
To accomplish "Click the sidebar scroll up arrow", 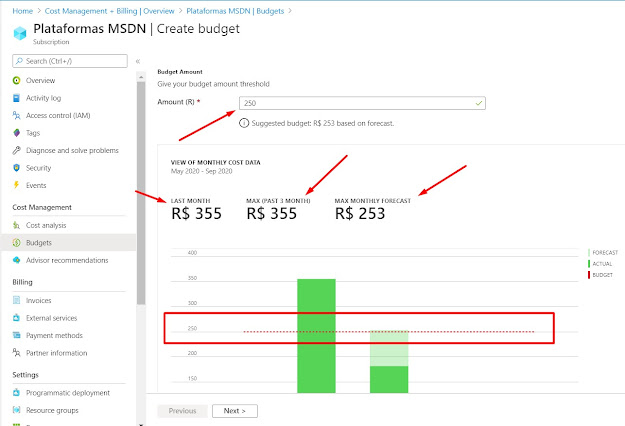I will [x=141, y=77].
